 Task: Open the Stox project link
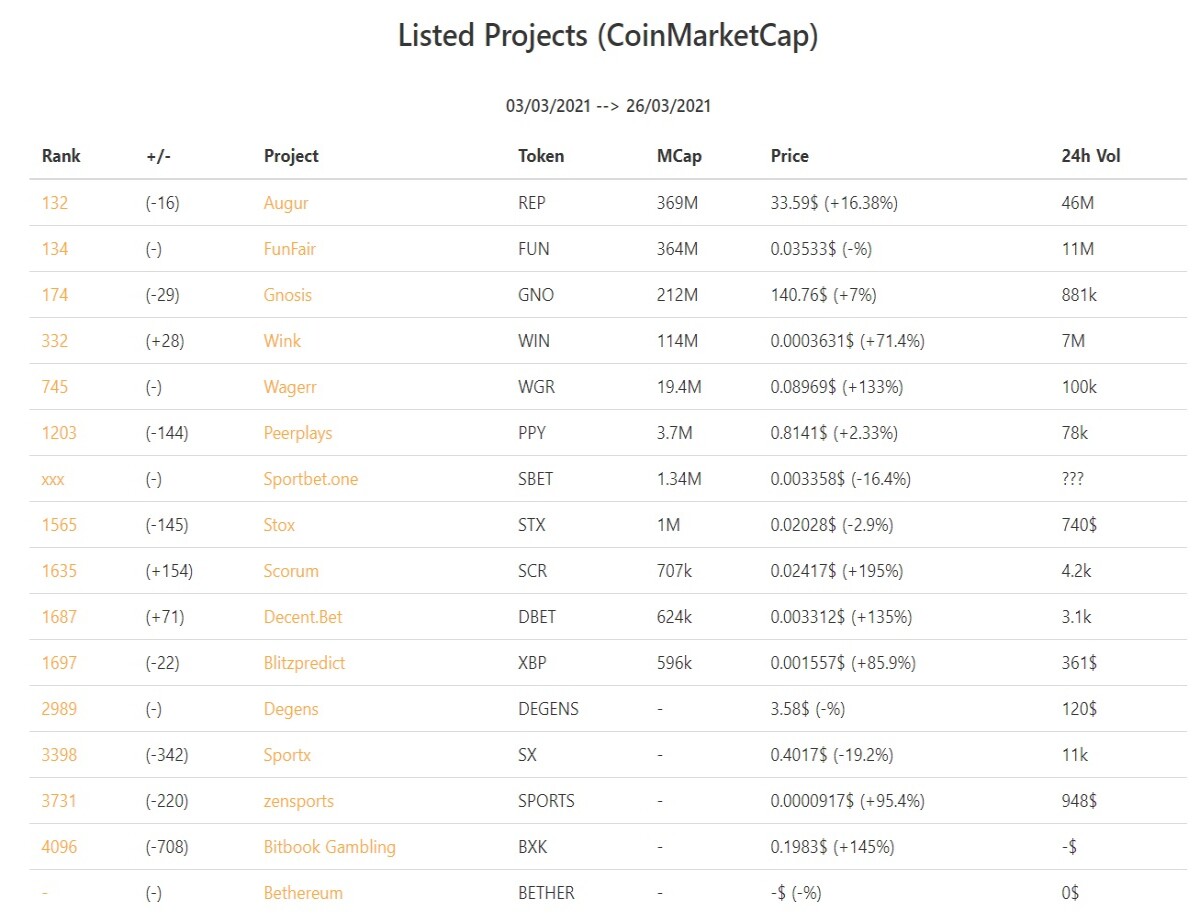click(x=280, y=525)
